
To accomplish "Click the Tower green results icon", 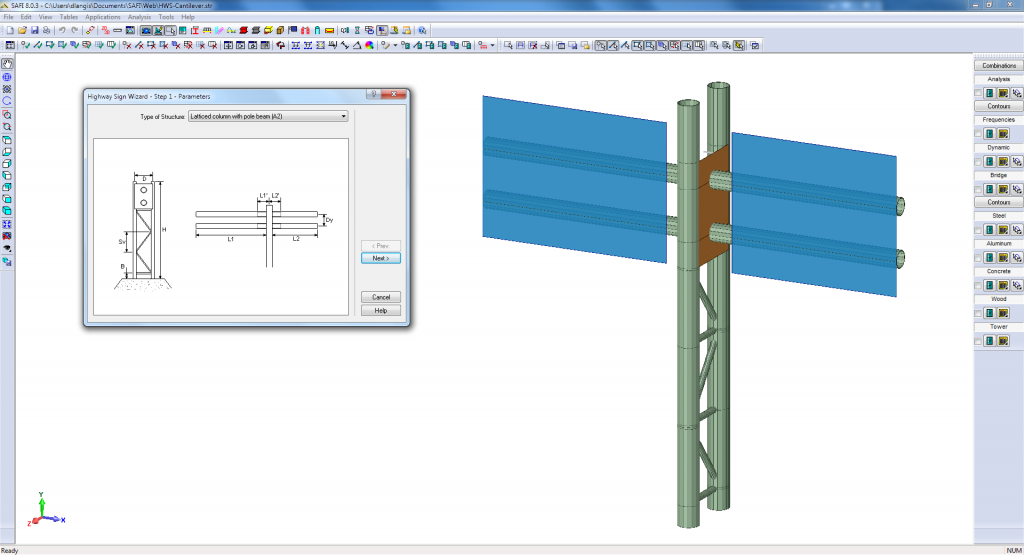I will [x=990, y=341].
